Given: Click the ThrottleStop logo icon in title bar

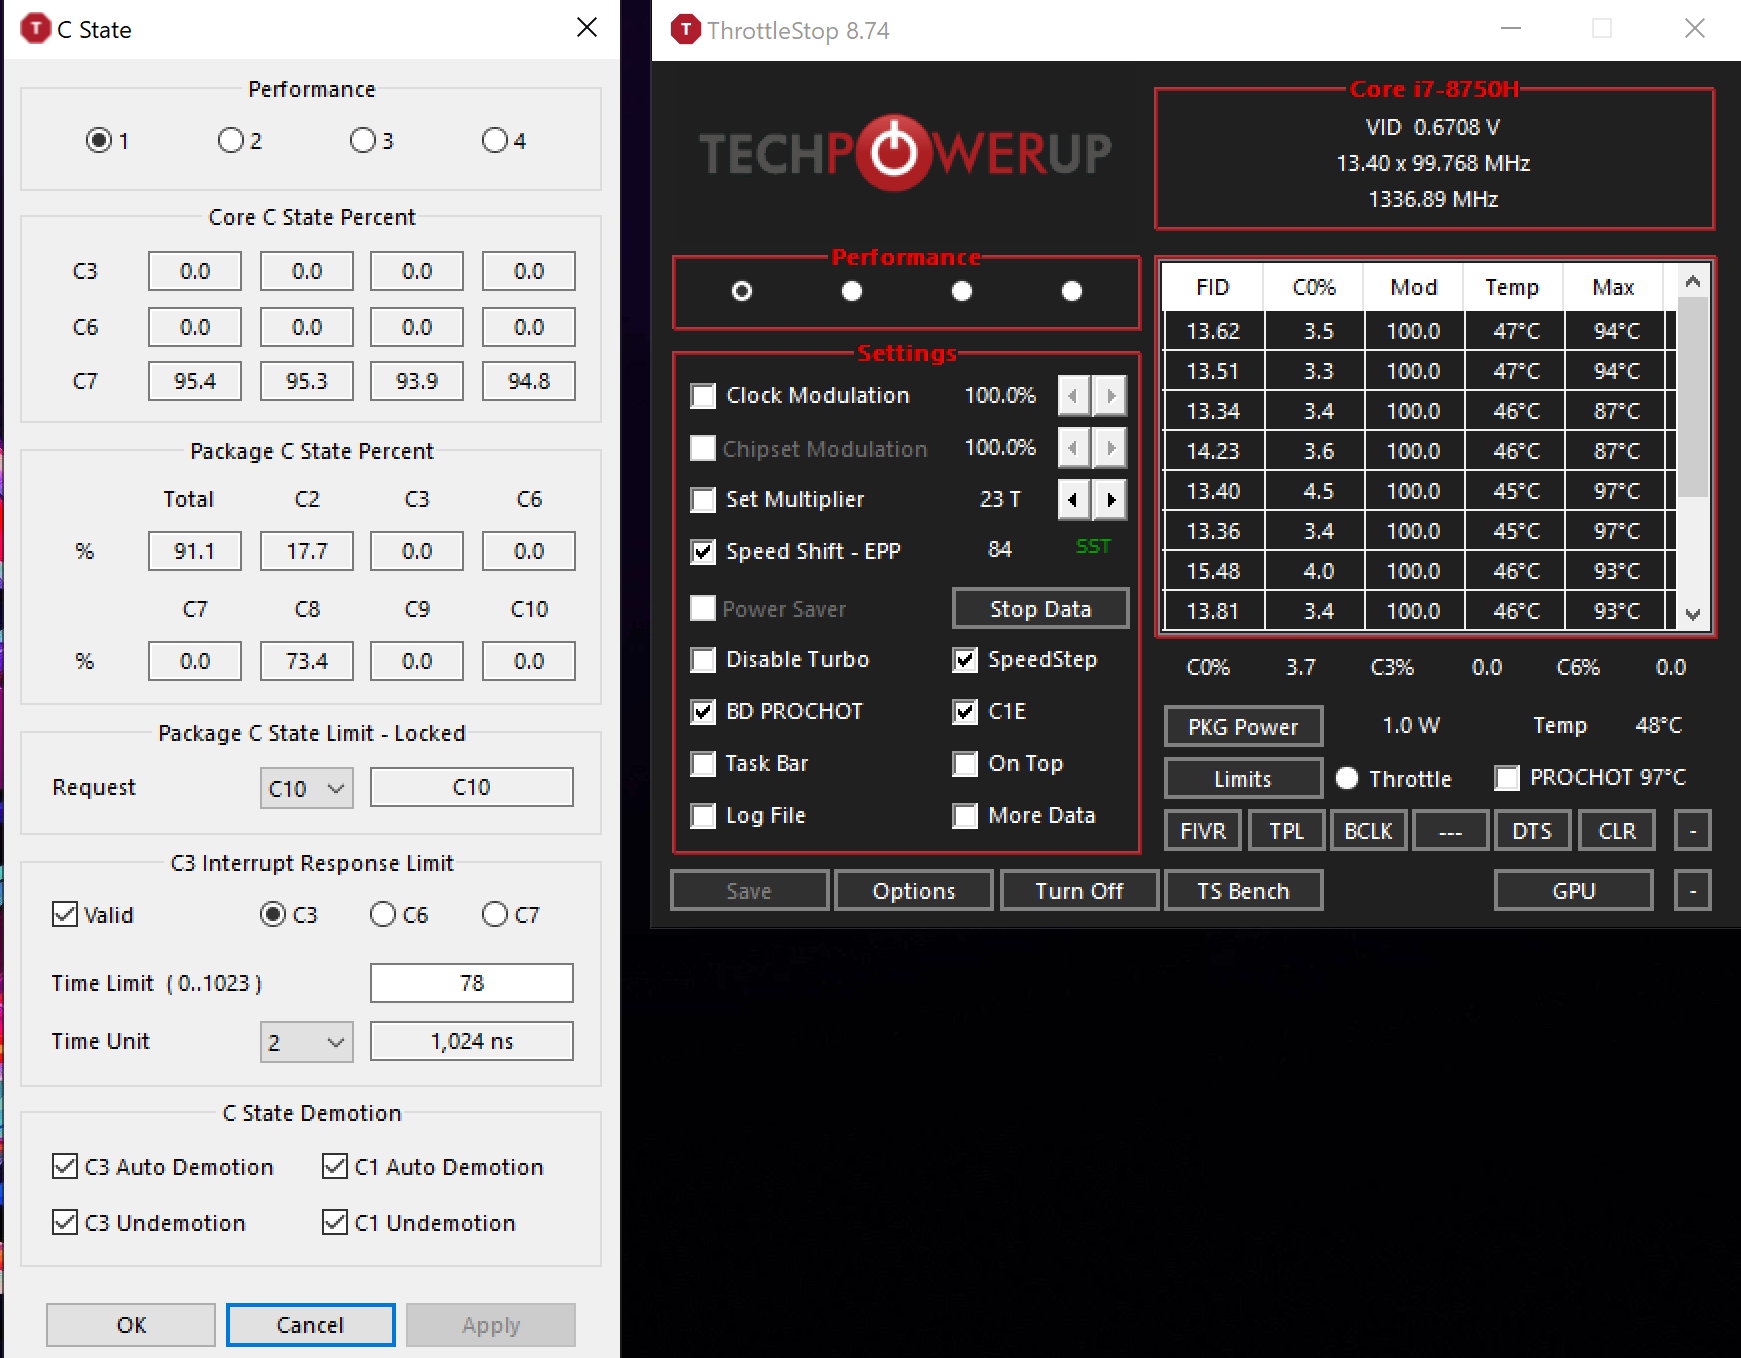Looking at the screenshot, I should click(686, 30).
